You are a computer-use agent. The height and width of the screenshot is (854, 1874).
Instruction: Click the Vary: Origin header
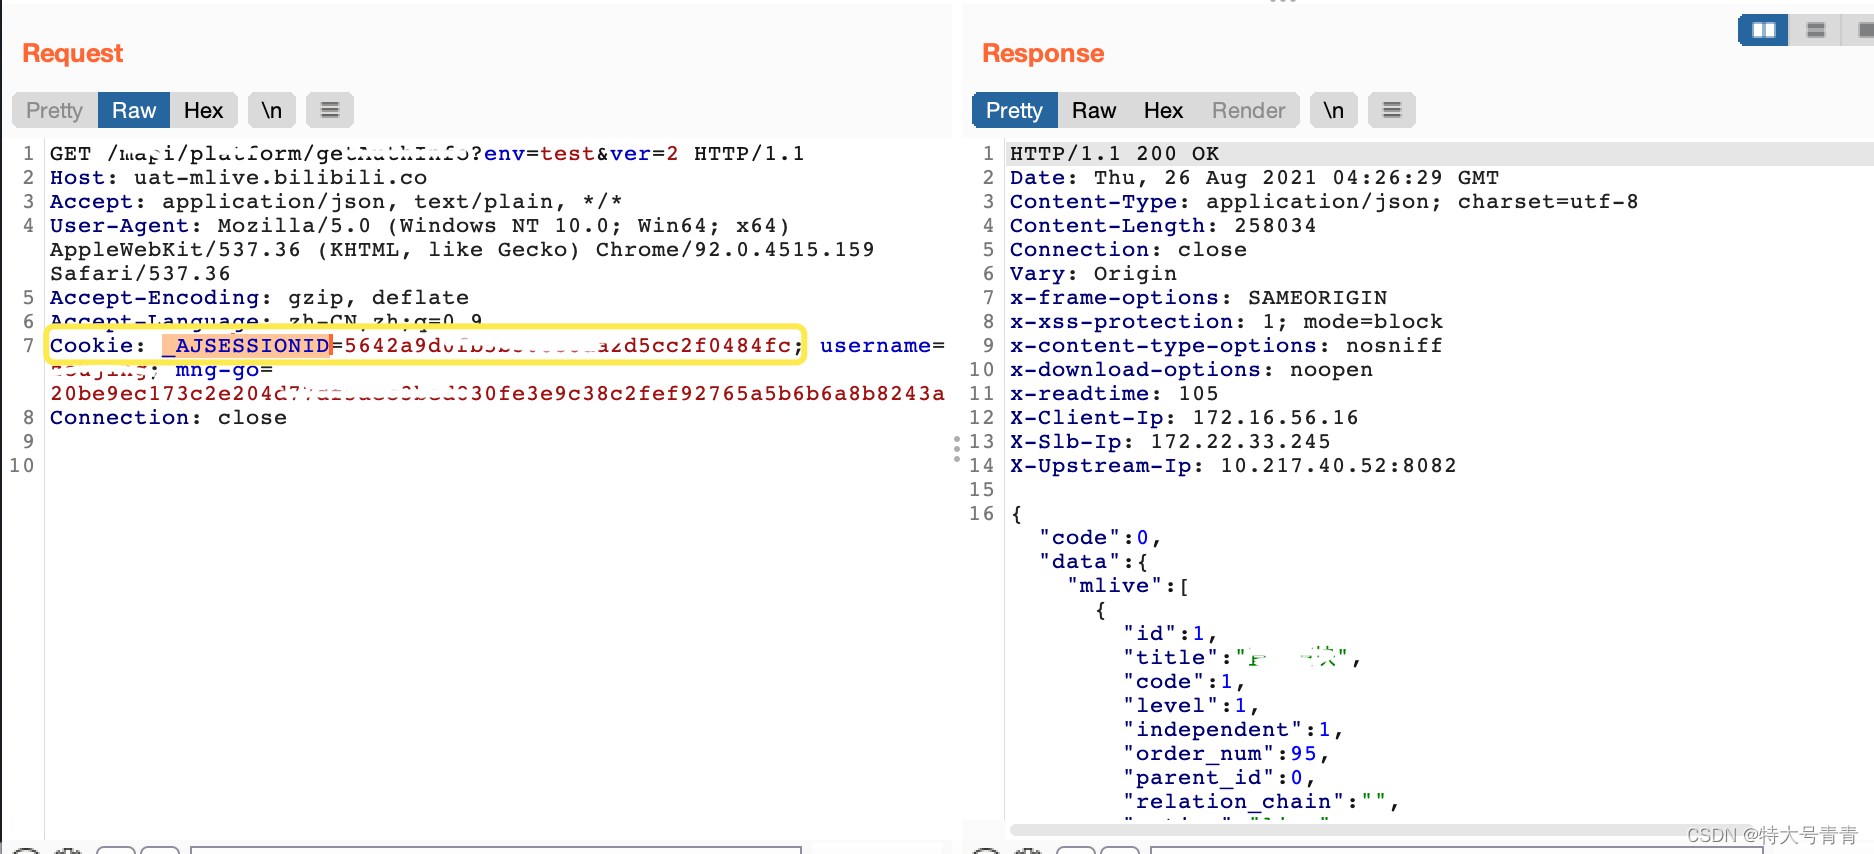(1093, 274)
